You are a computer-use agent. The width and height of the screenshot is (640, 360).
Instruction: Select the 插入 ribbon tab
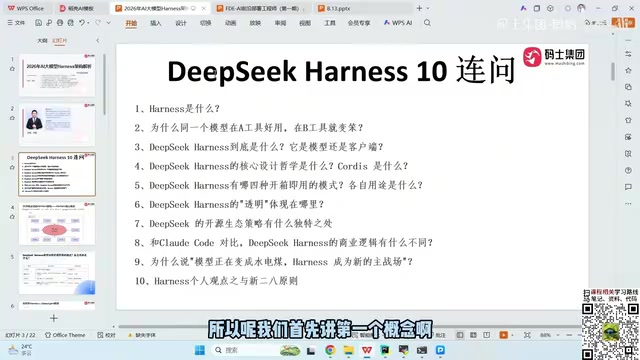tap(156, 23)
